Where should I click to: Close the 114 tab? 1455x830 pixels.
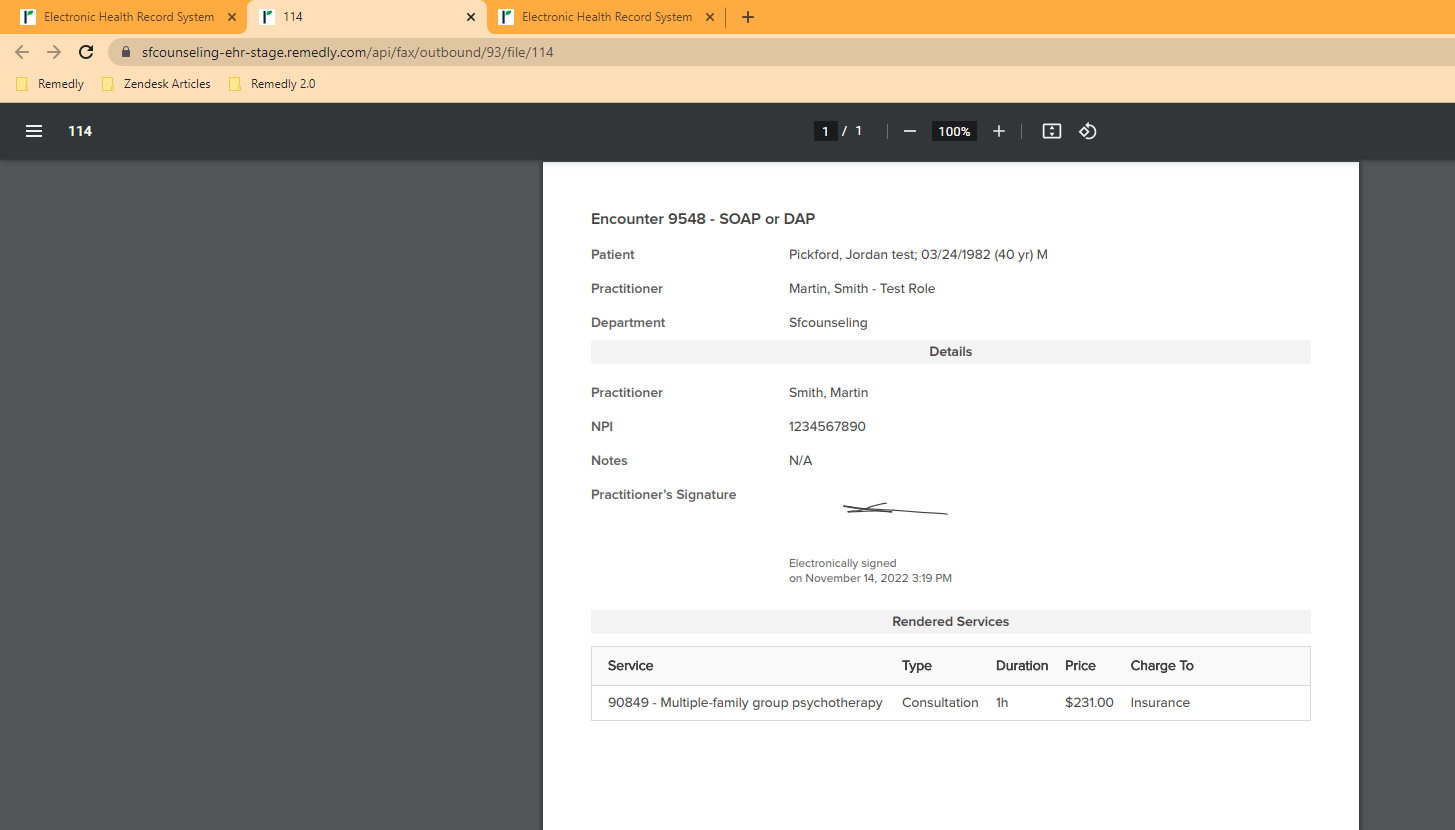click(471, 17)
